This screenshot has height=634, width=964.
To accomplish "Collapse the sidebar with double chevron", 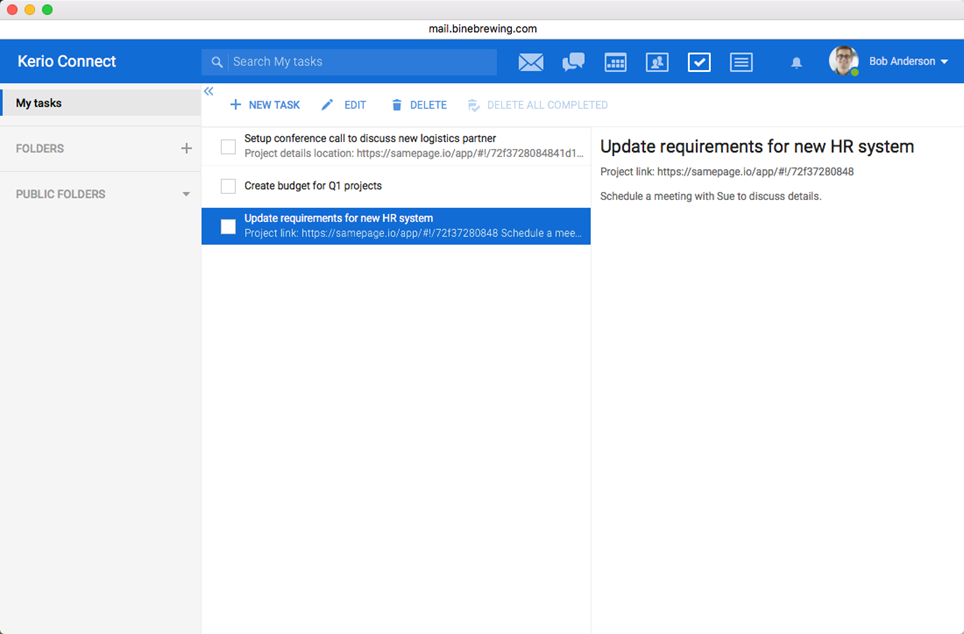I will click(x=209, y=91).
